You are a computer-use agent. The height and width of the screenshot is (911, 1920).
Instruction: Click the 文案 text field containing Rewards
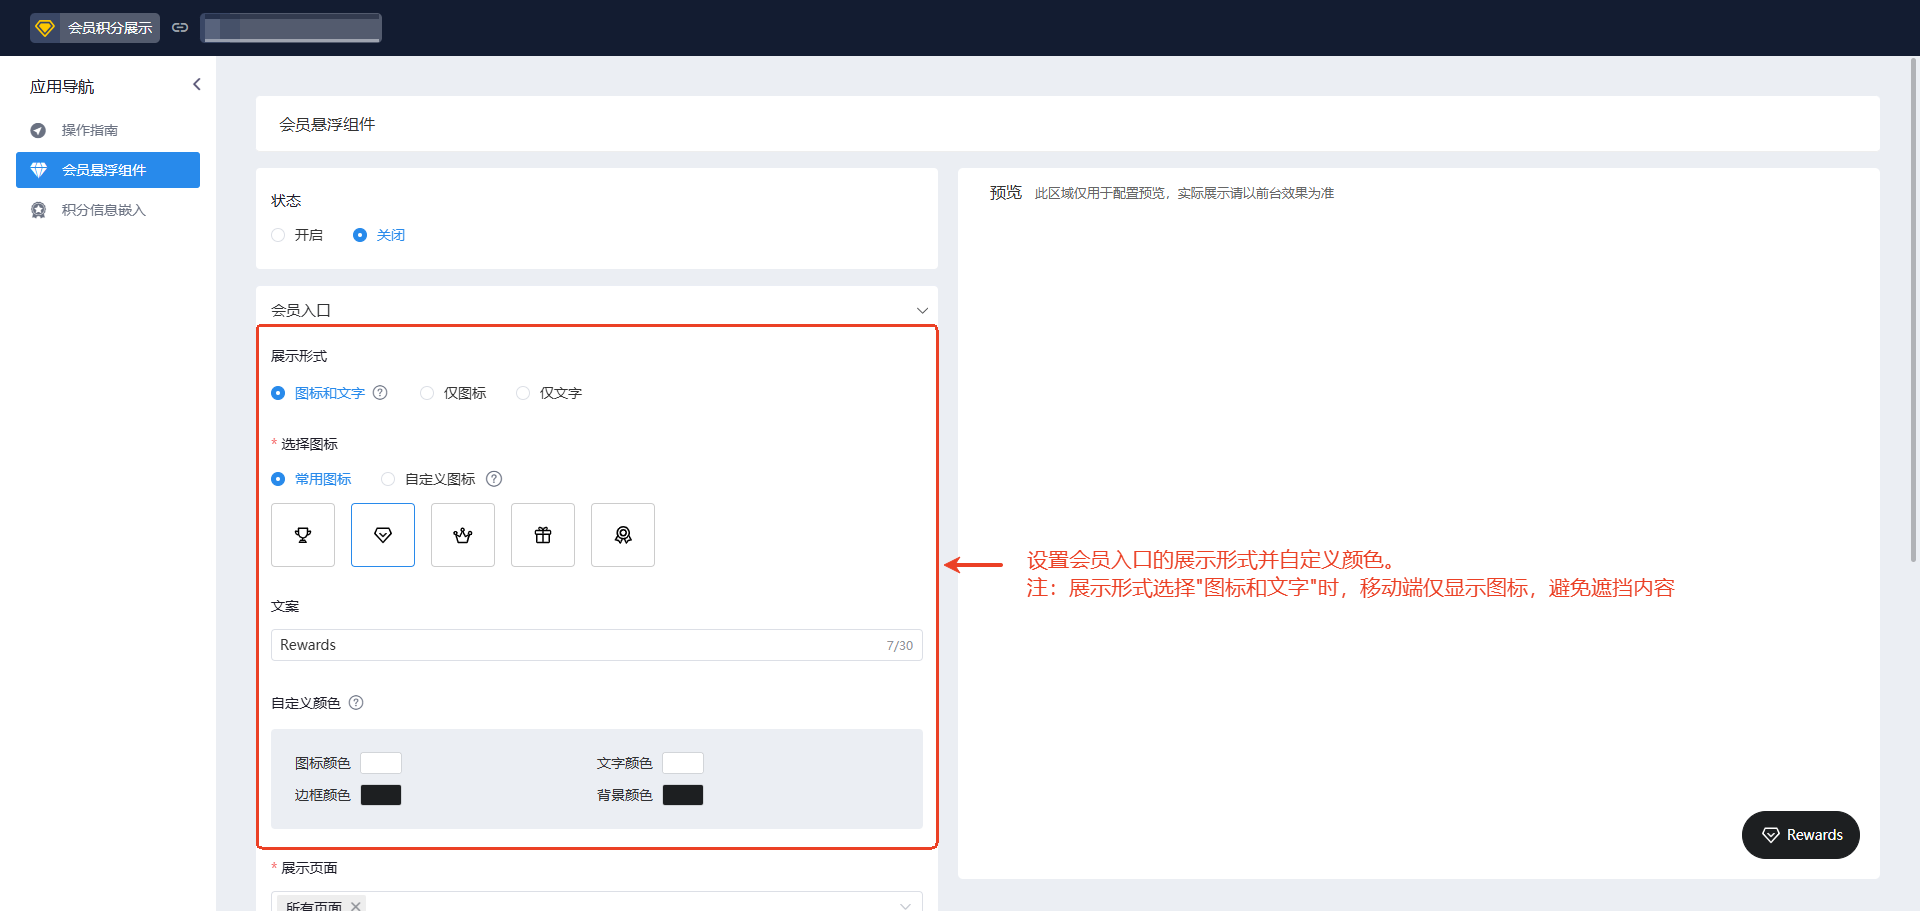[x=596, y=645]
